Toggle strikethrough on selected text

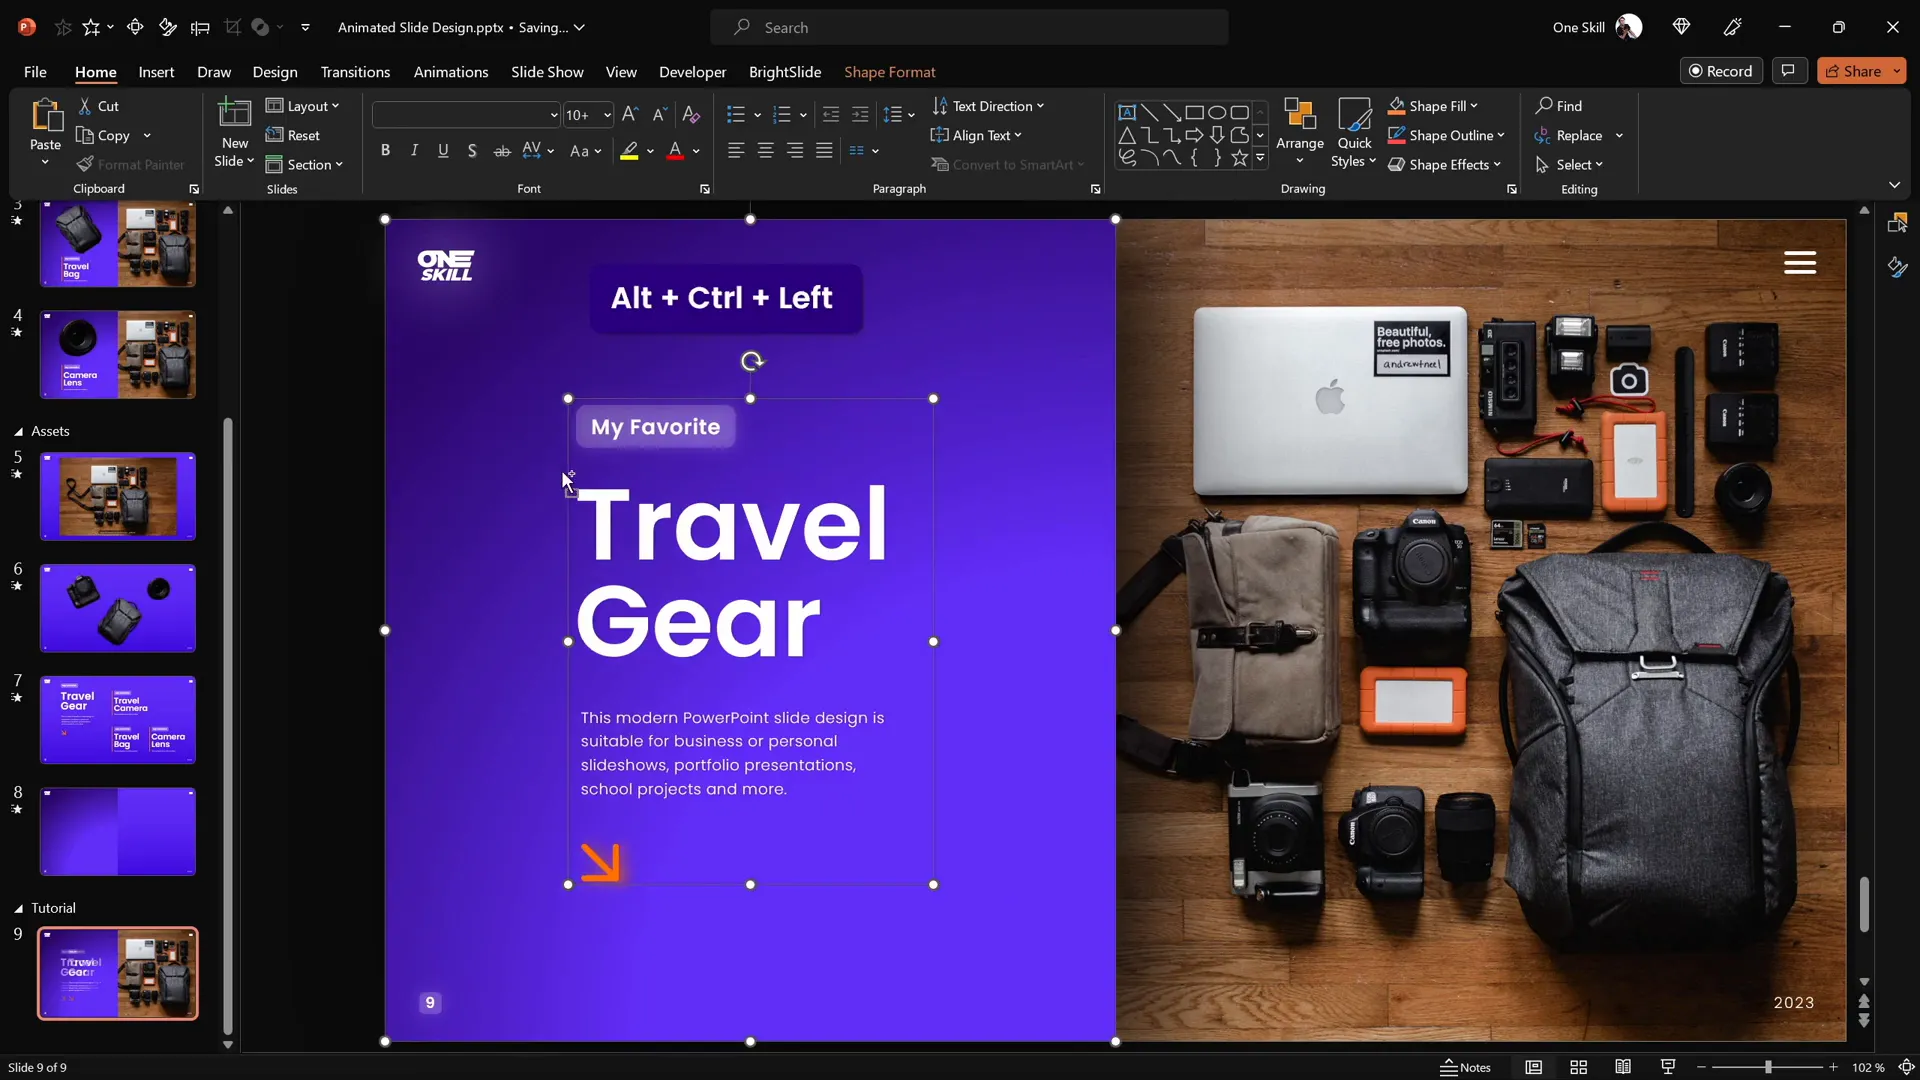click(x=502, y=150)
